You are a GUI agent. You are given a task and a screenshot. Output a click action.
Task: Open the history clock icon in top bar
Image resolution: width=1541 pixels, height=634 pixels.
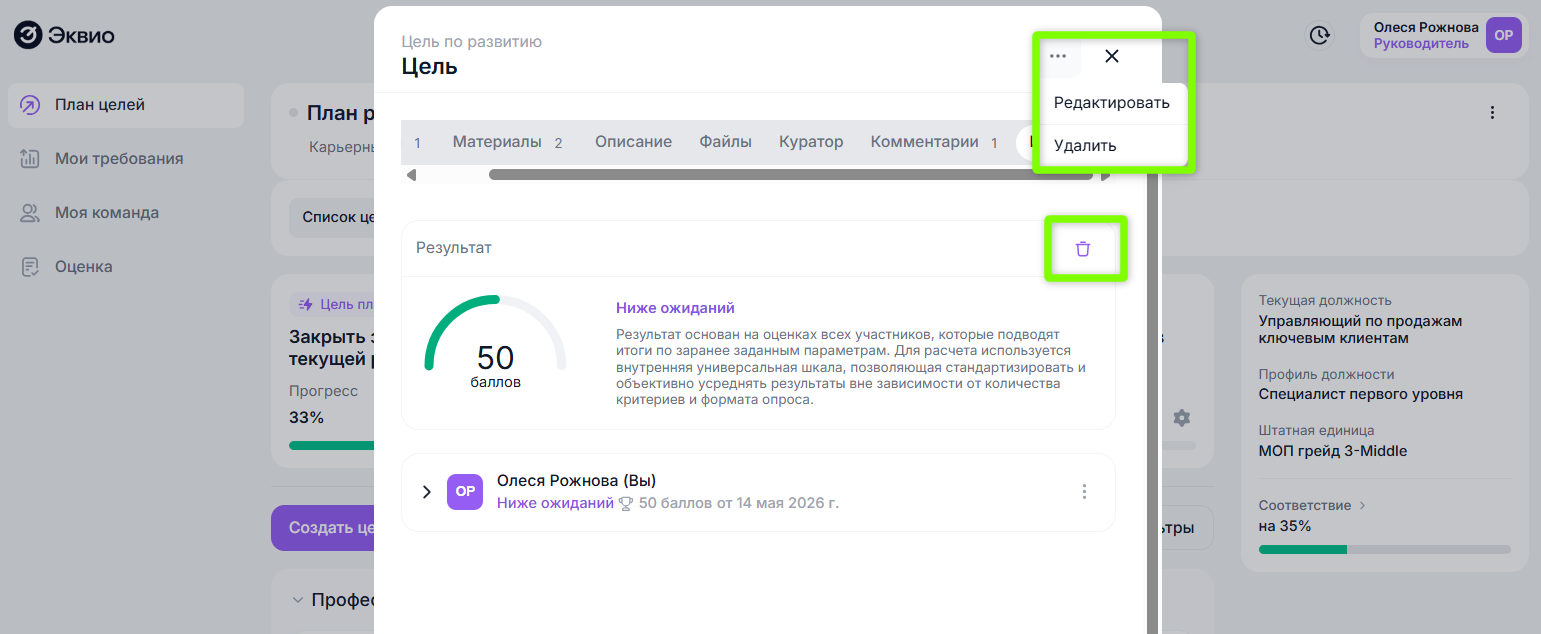pyautogui.click(x=1320, y=36)
